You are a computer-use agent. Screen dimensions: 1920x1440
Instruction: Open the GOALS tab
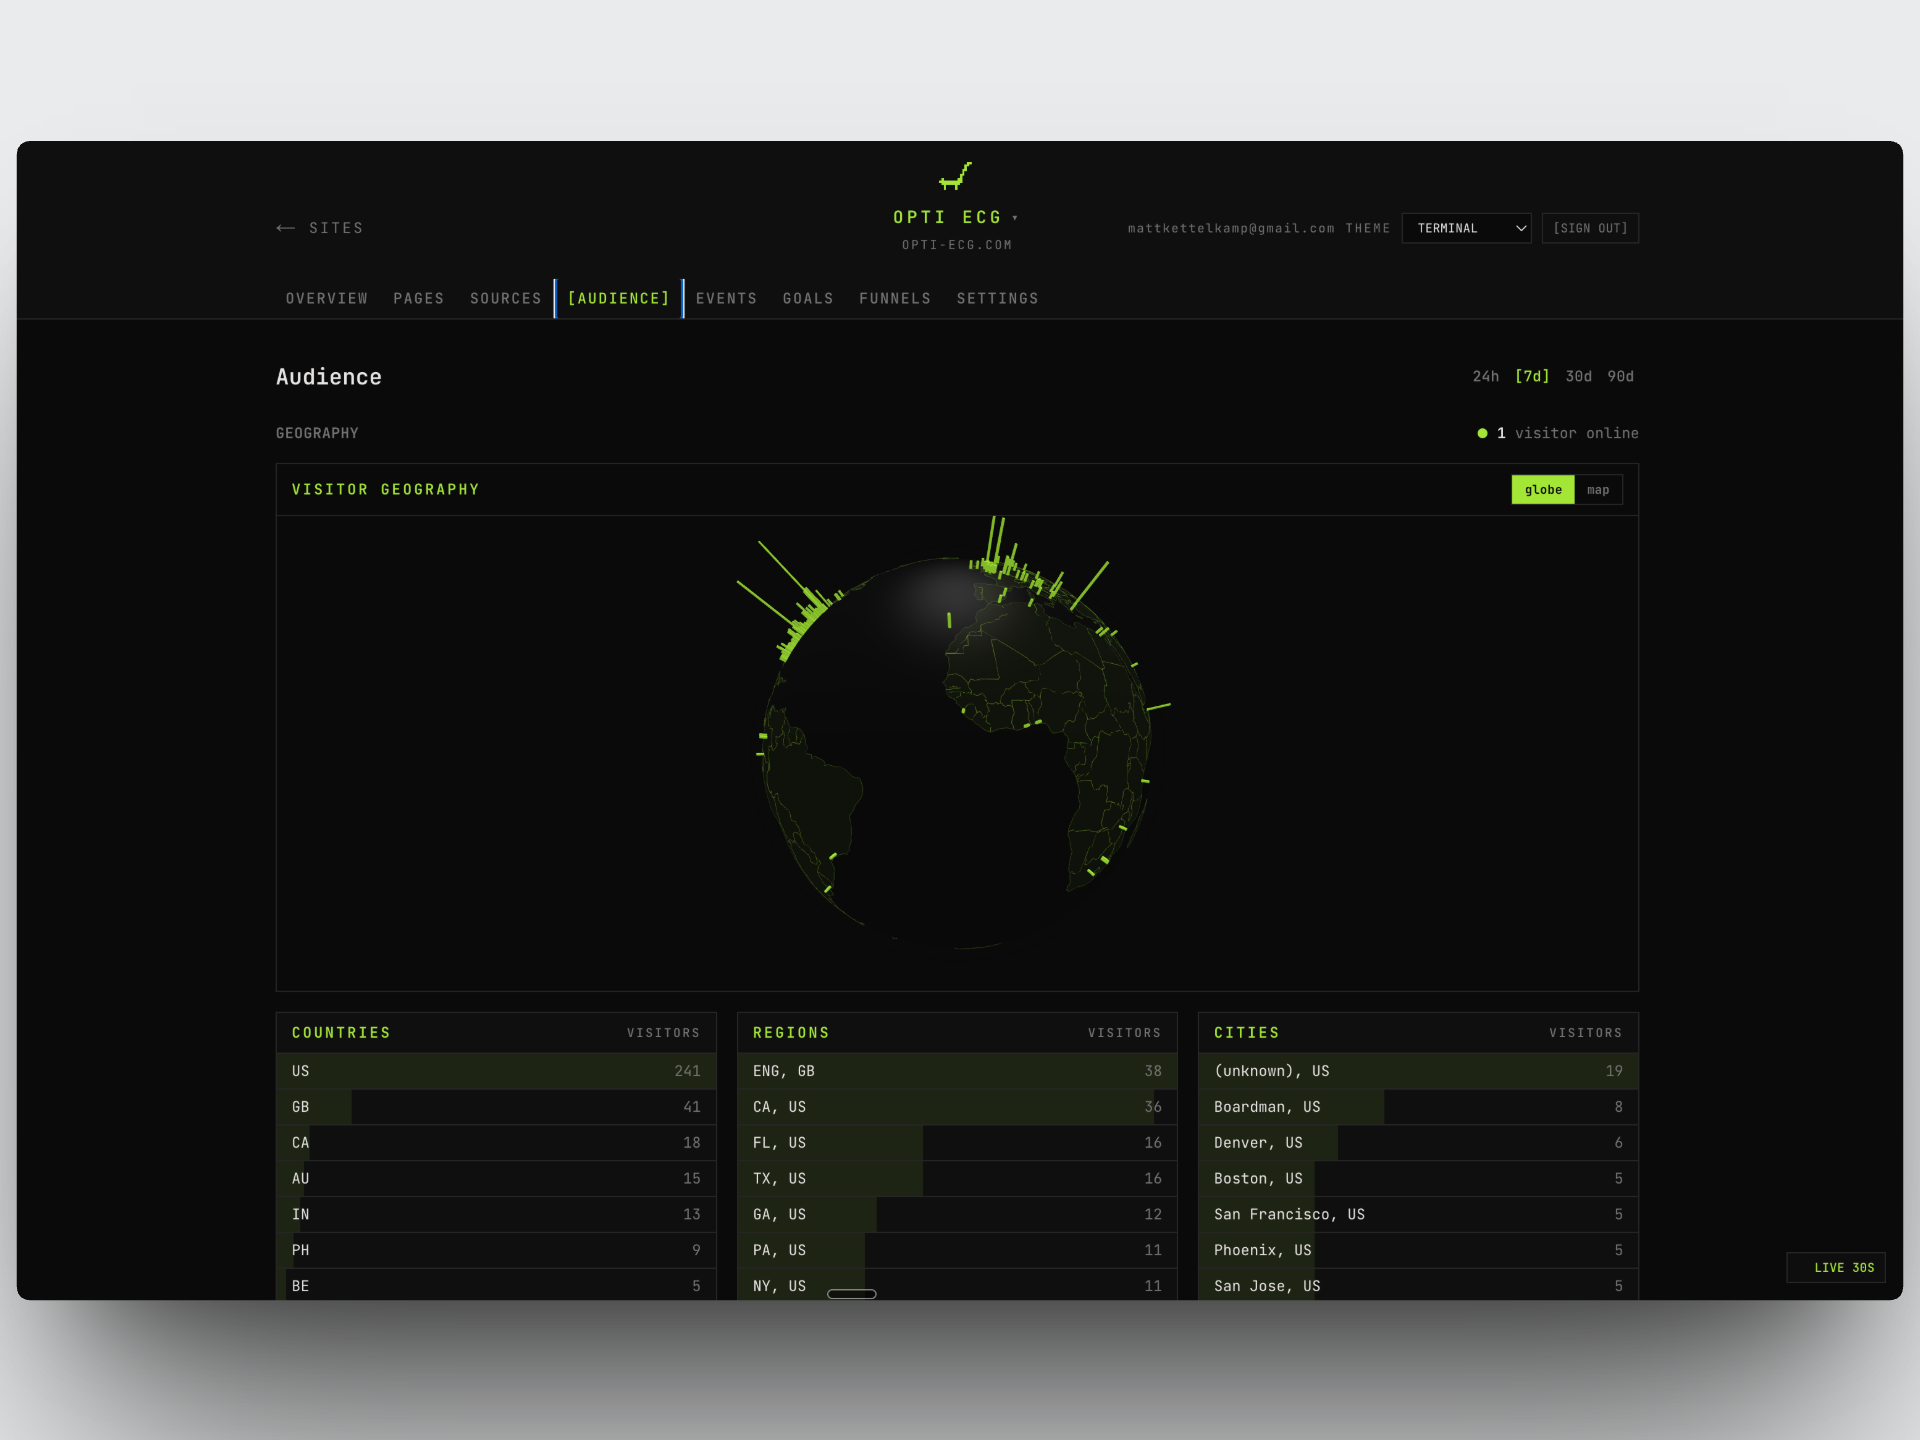pos(808,298)
